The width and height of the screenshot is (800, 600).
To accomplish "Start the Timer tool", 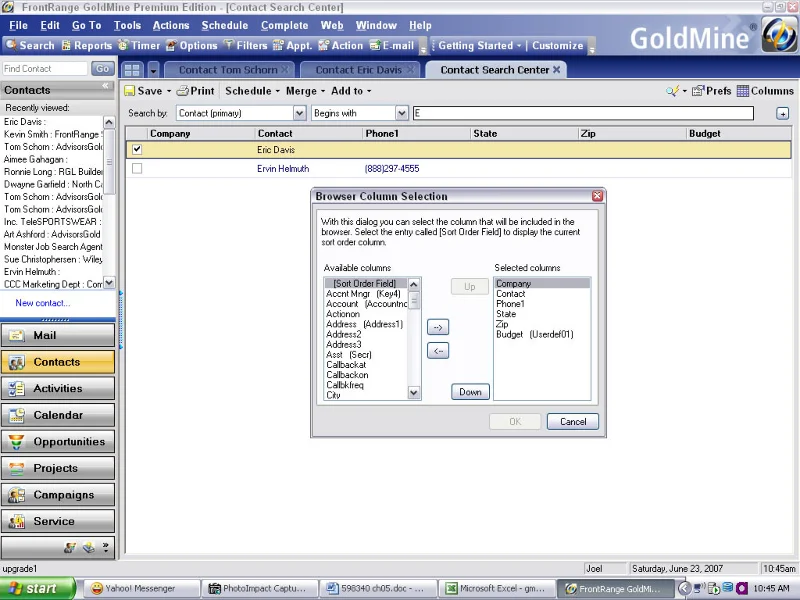I will point(139,45).
